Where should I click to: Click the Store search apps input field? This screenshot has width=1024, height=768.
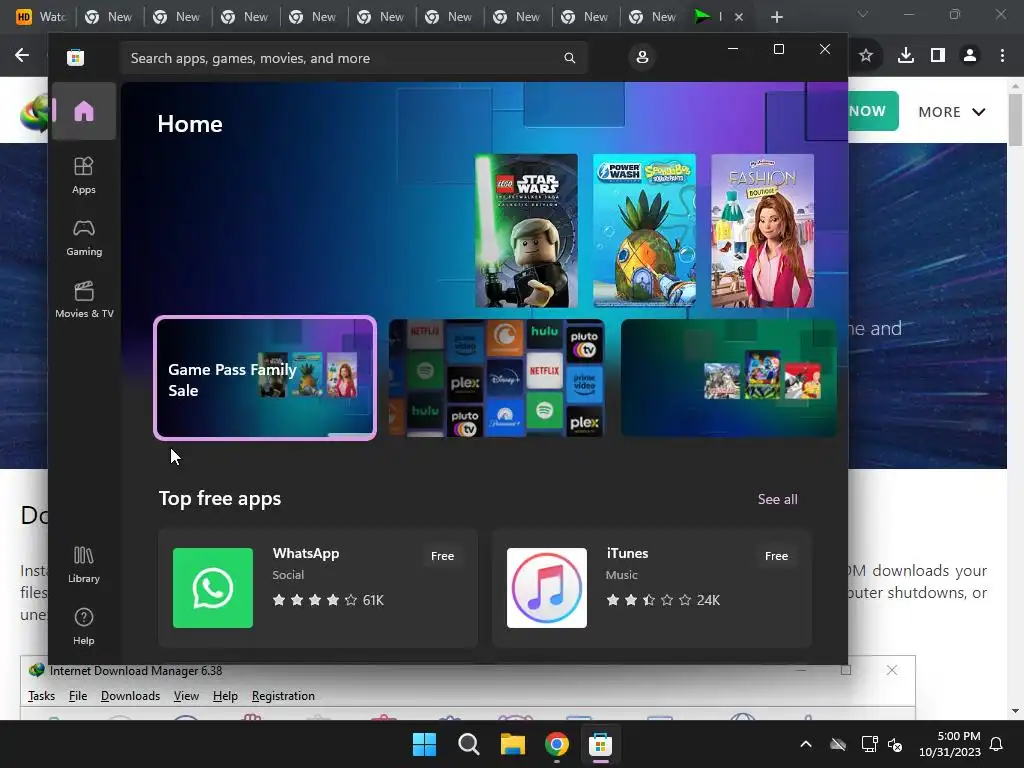coord(353,58)
